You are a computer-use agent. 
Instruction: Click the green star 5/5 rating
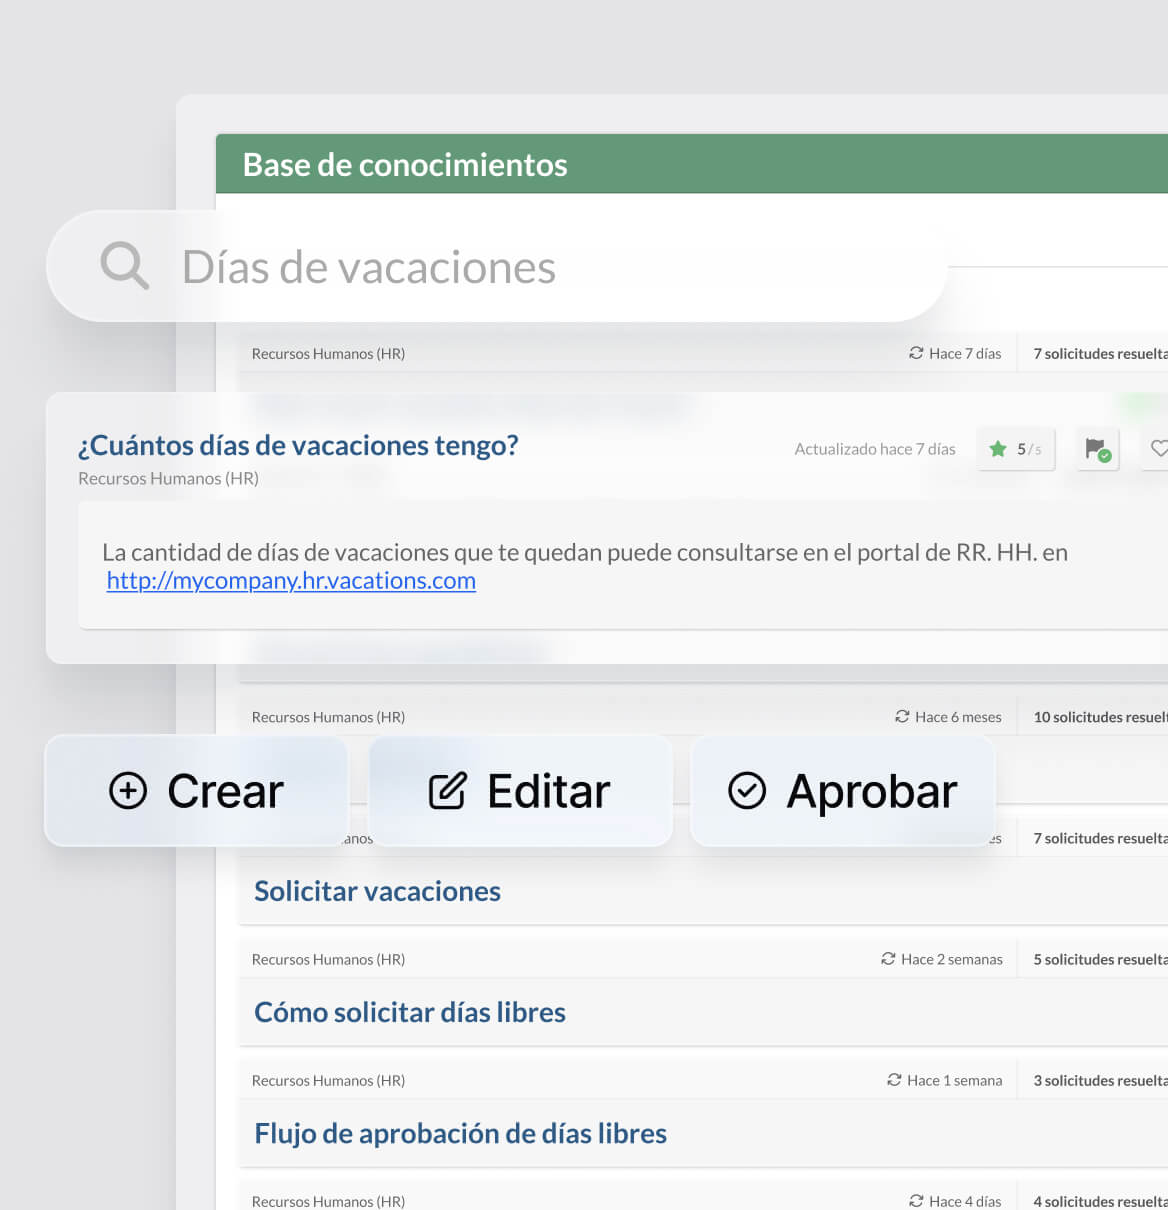[x=1016, y=449]
